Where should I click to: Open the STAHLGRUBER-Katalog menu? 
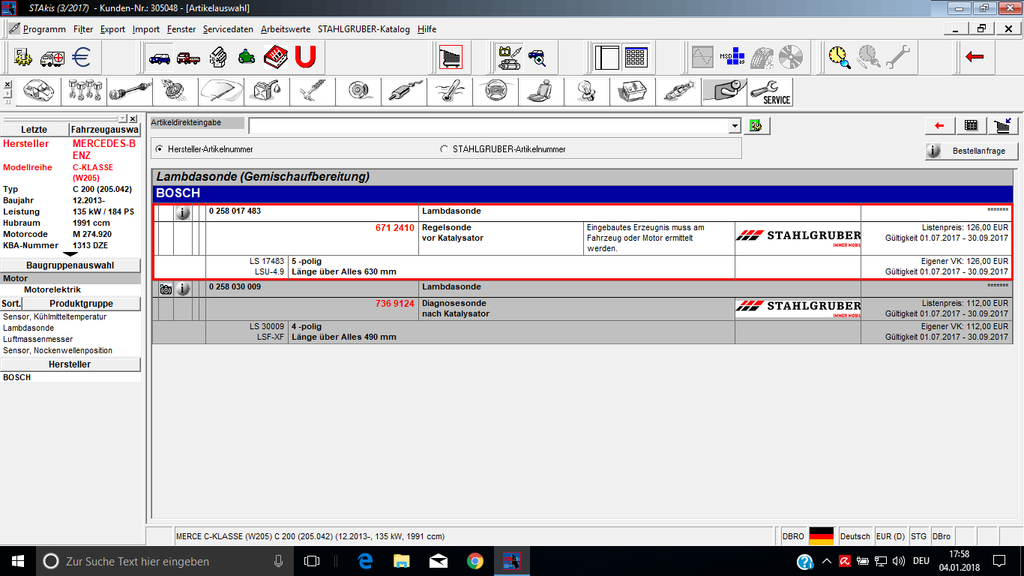(x=364, y=29)
